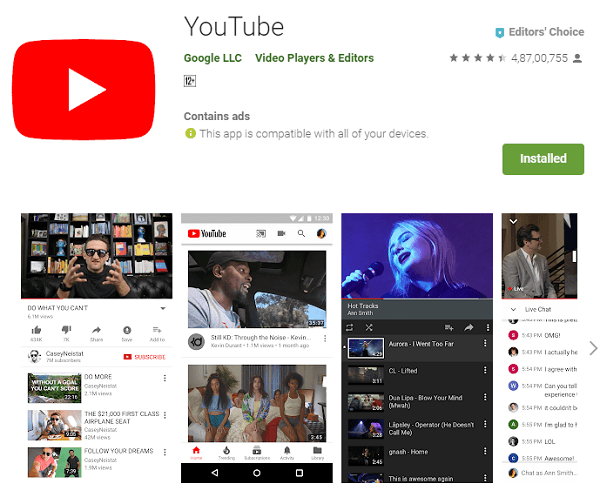
Task: Show next screenshots with right chevron
Action: pos(593,348)
